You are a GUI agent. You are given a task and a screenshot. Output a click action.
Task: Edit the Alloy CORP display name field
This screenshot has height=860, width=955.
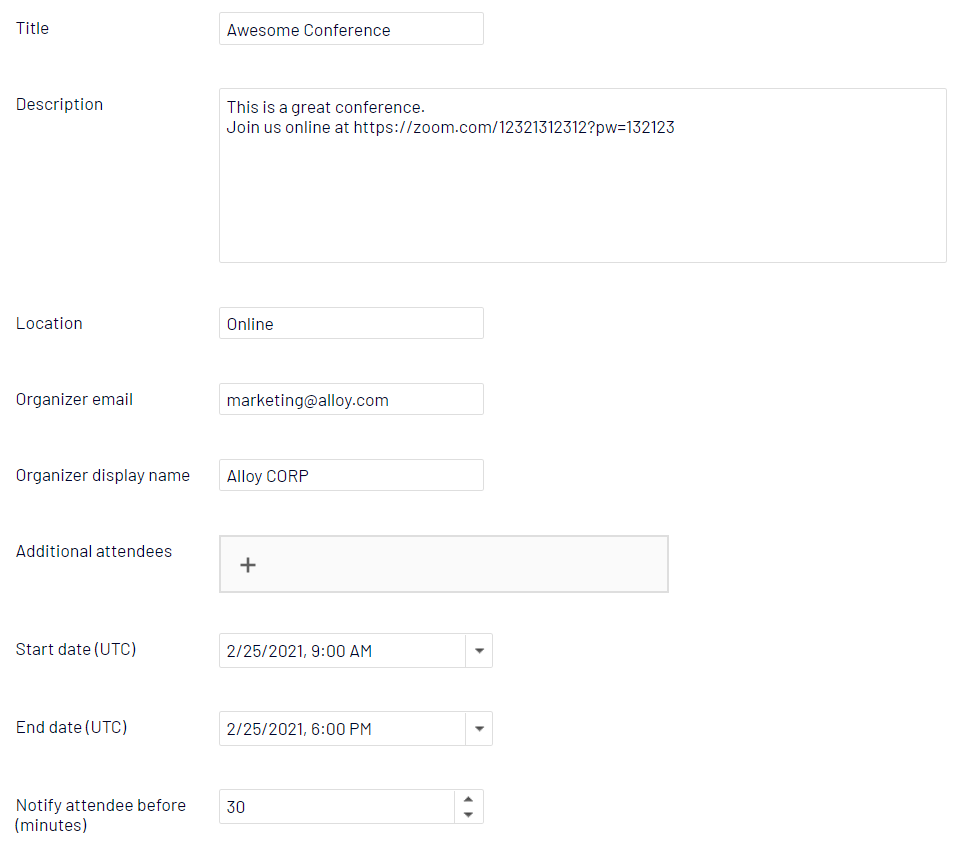pos(351,476)
